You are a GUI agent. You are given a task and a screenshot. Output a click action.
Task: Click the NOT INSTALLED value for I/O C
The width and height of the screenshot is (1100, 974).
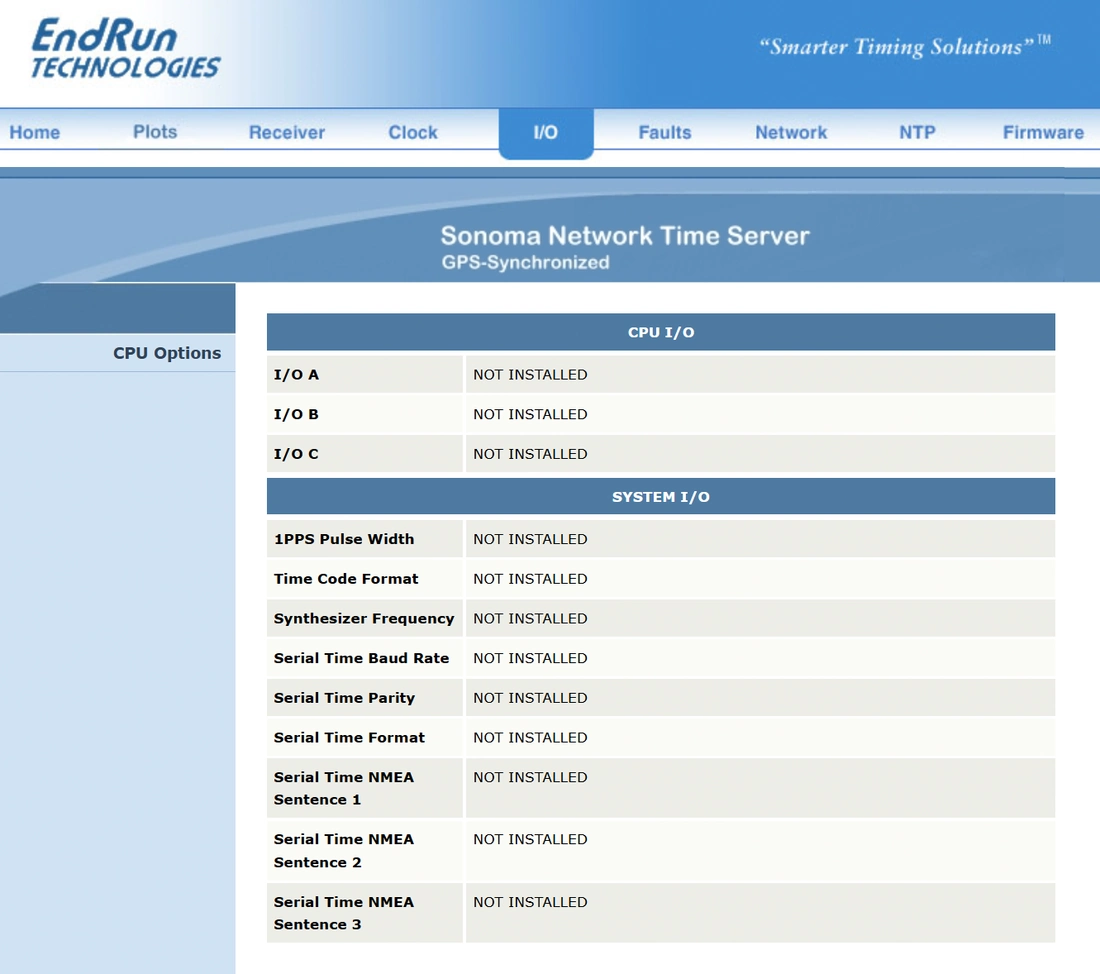(530, 454)
